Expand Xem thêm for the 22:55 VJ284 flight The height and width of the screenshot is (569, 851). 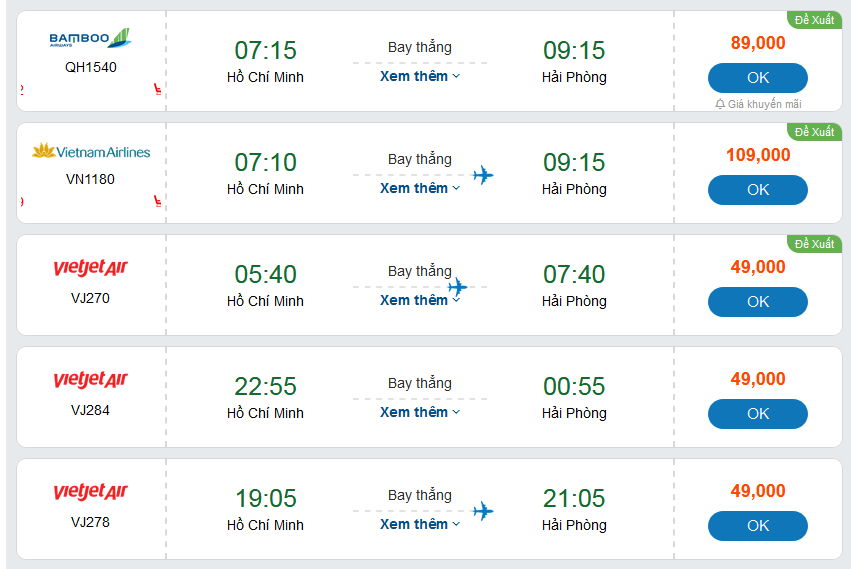(420, 412)
